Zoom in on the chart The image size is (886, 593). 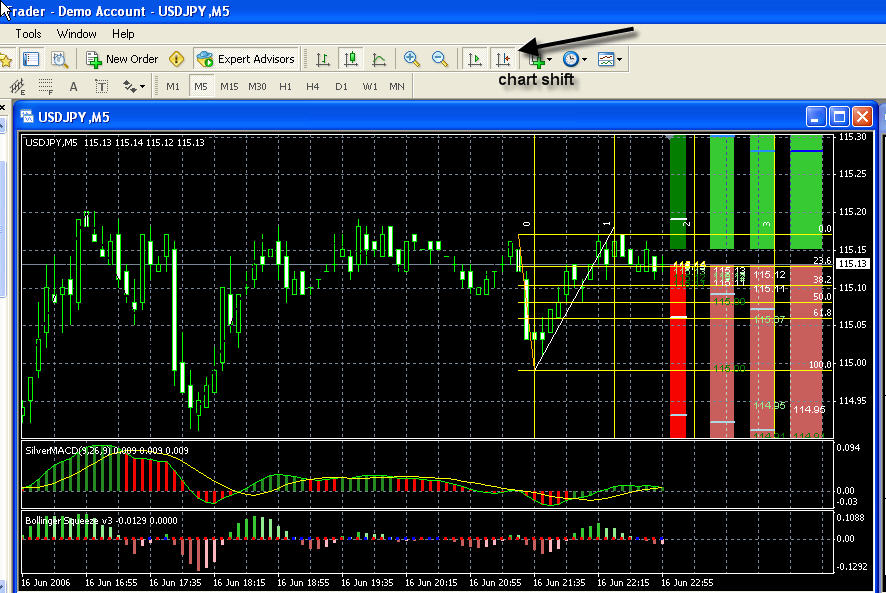412,59
